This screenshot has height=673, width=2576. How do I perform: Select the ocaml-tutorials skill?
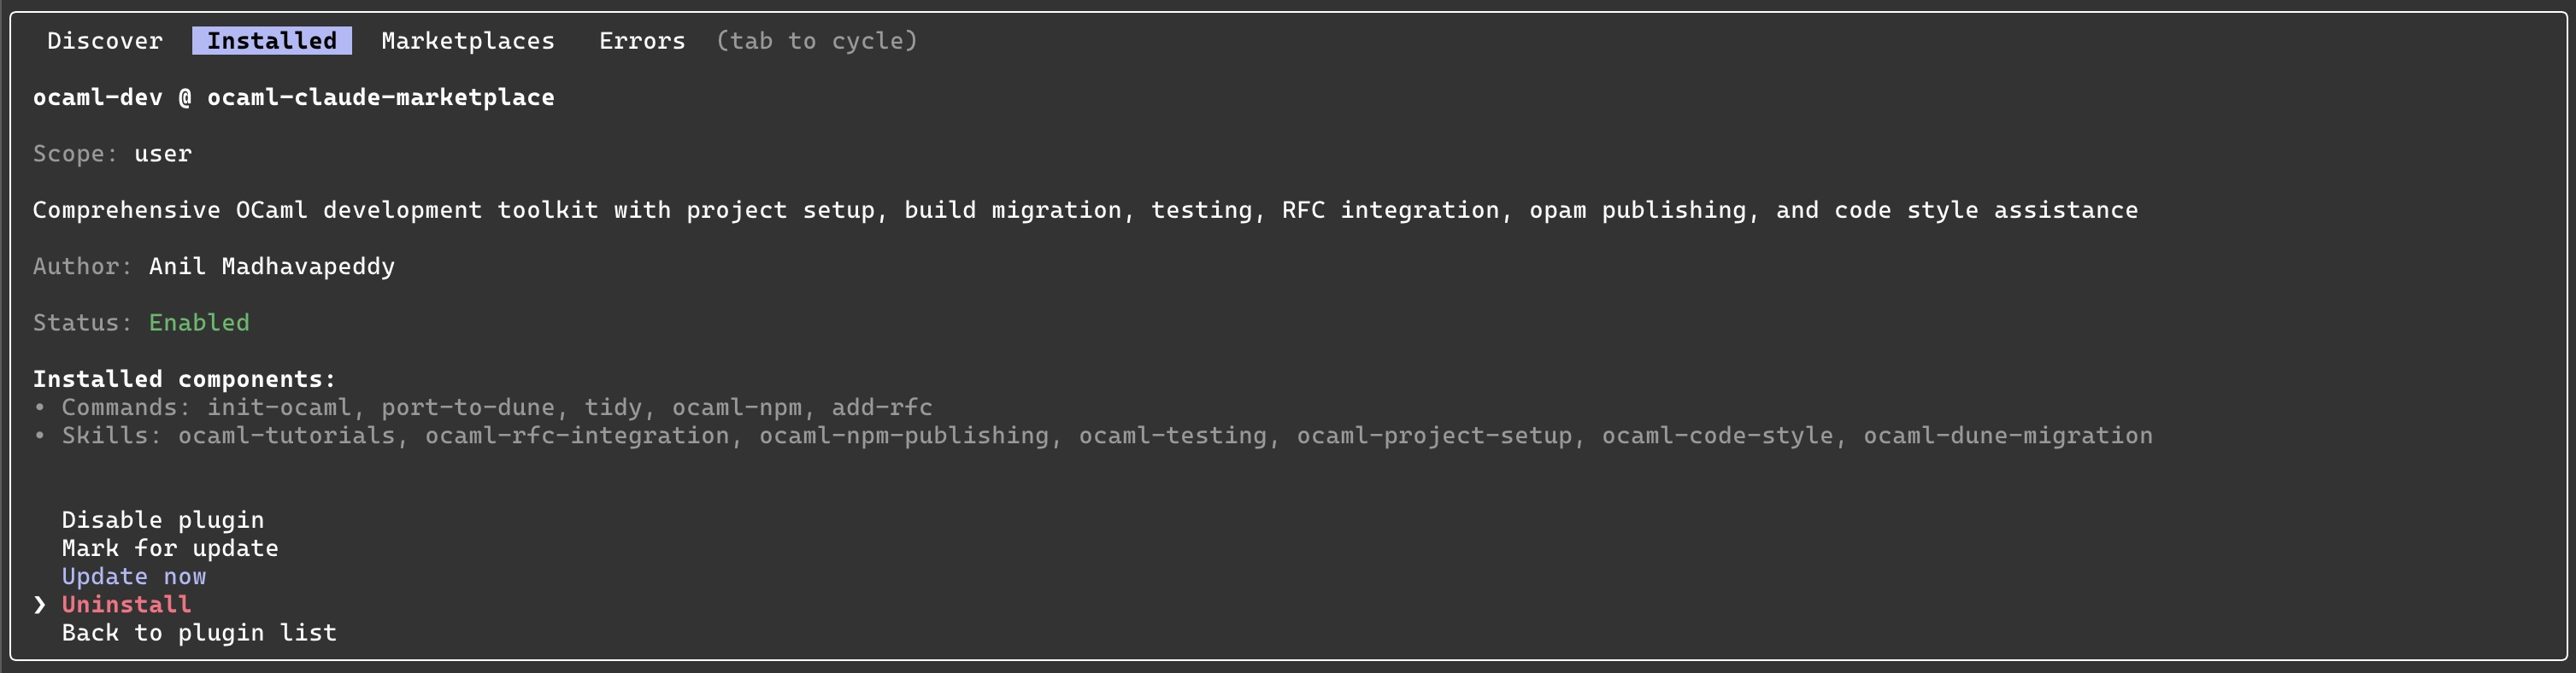(x=287, y=435)
